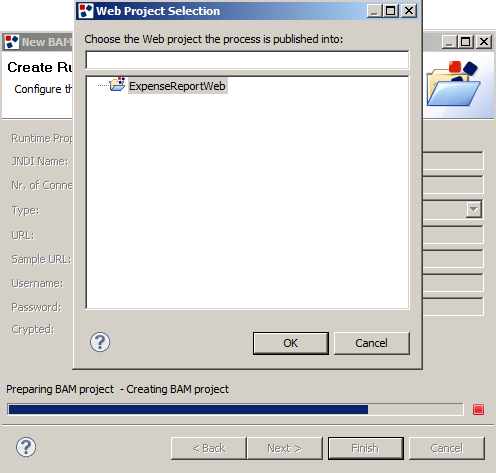Cancel the New BAM wizard
This screenshot has width=496, height=473.
click(x=447, y=448)
